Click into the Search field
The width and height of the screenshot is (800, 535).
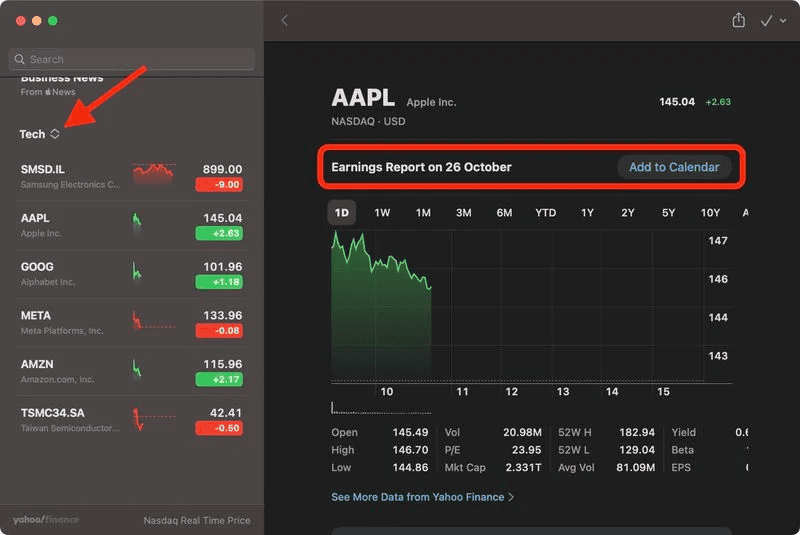[x=135, y=60]
